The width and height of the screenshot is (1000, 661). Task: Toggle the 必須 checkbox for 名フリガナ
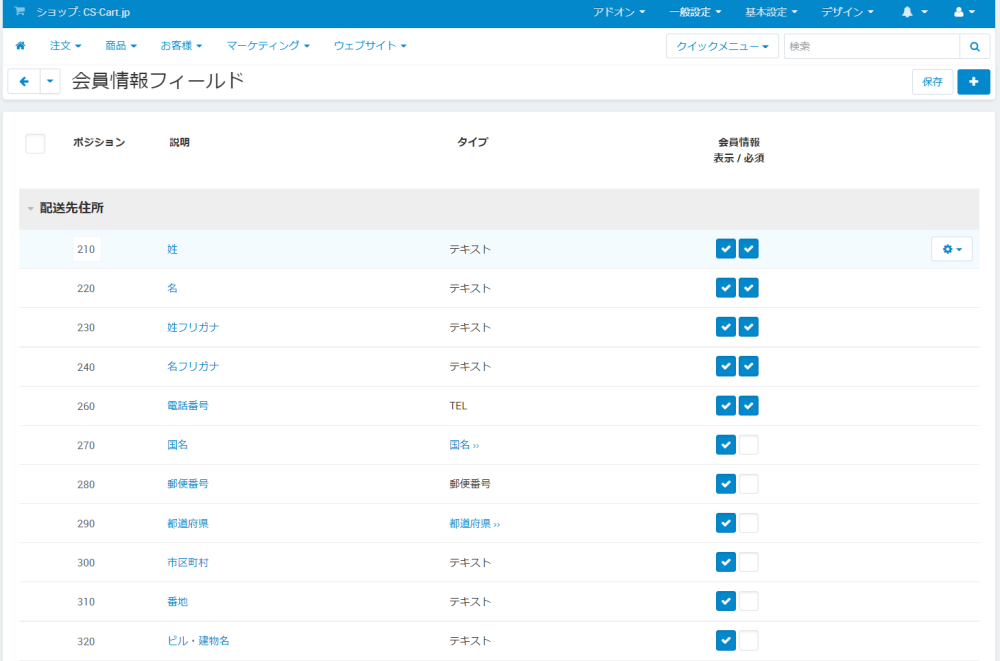coord(749,366)
